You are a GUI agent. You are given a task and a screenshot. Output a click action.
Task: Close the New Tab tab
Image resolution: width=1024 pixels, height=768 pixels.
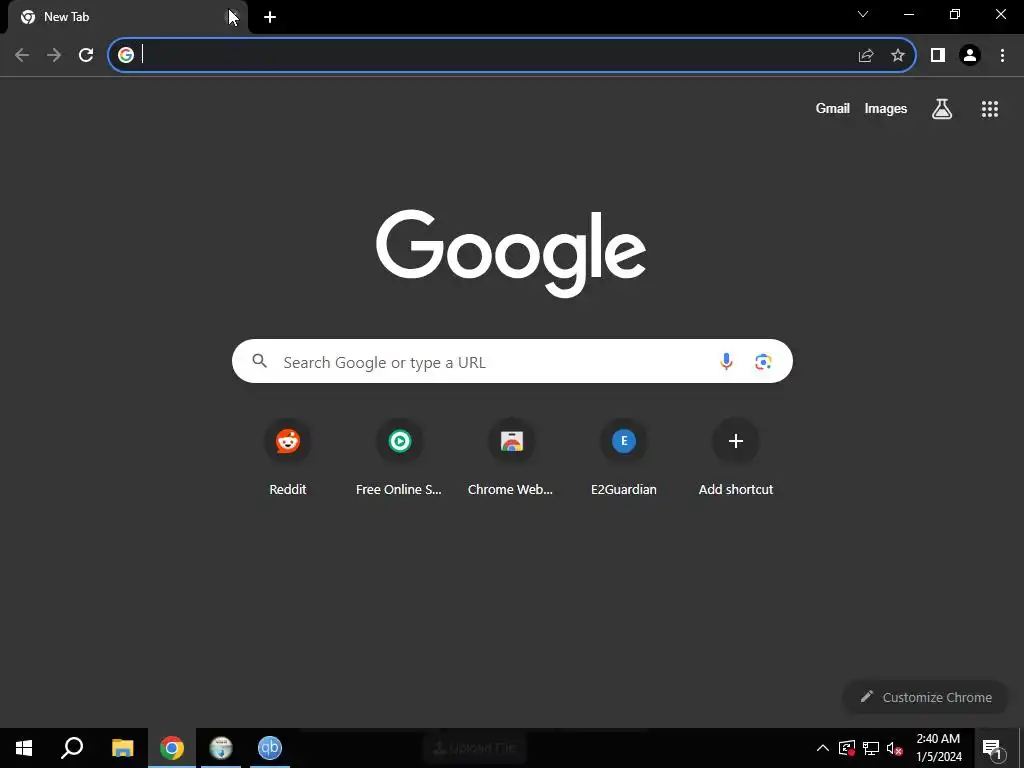click(x=233, y=18)
